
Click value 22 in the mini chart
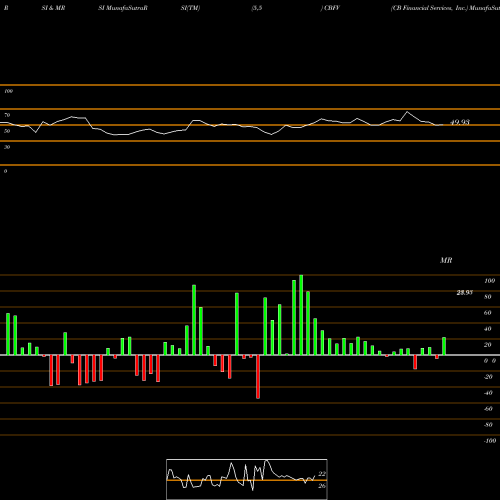click(322, 474)
